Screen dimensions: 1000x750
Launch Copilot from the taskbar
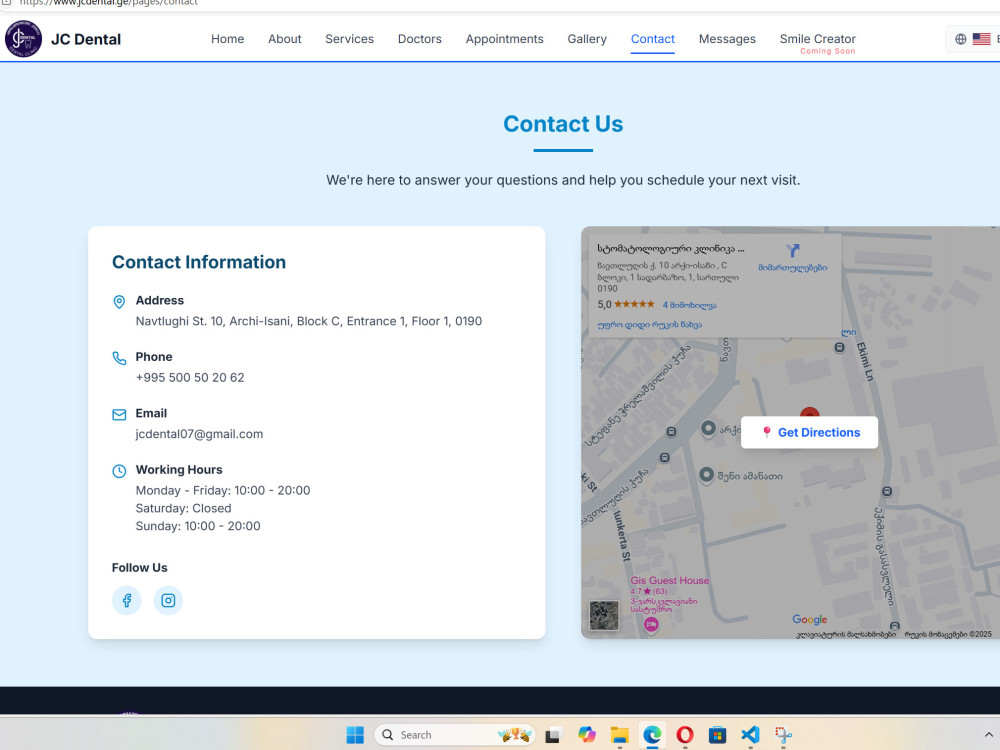586,735
